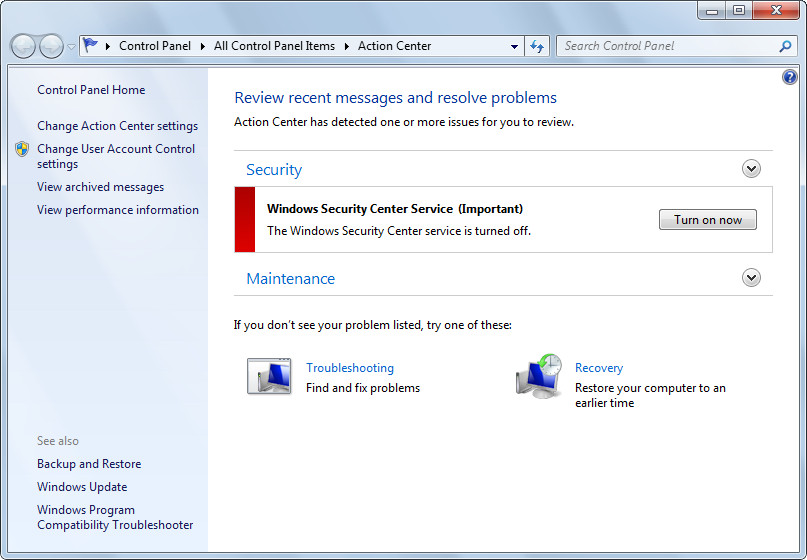Minimize the Action Center window
This screenshot has height=560, width=807.
pos(712,11)
